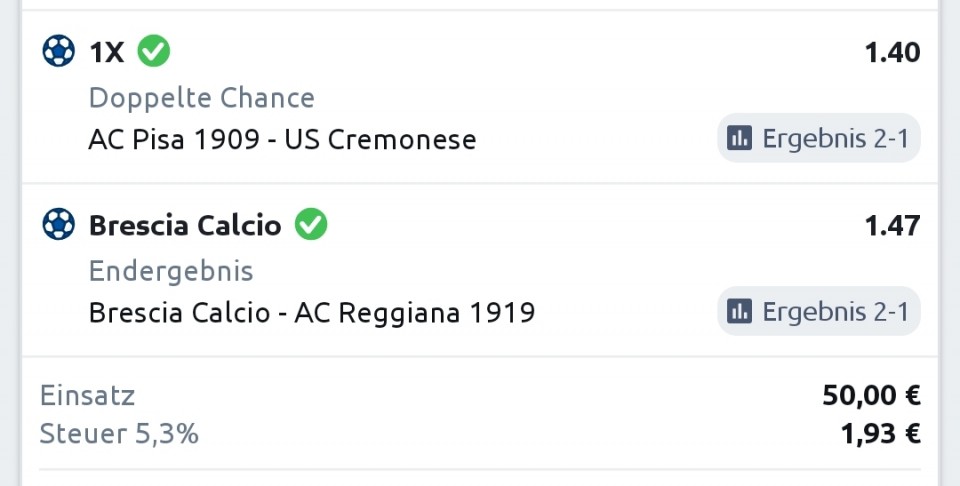Click the AC Pisa 1909 - US Cremonese match
960x486 pixels.
tap(282, 140)
